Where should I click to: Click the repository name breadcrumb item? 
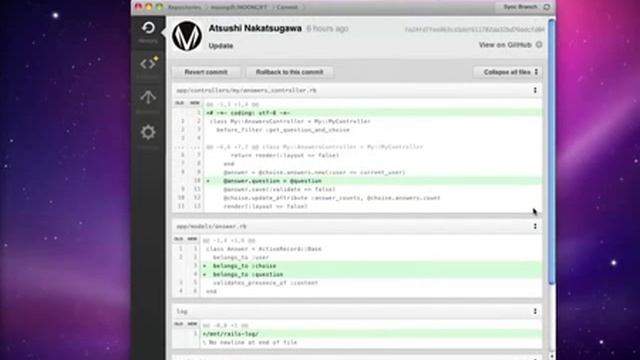tap(239, 7)
